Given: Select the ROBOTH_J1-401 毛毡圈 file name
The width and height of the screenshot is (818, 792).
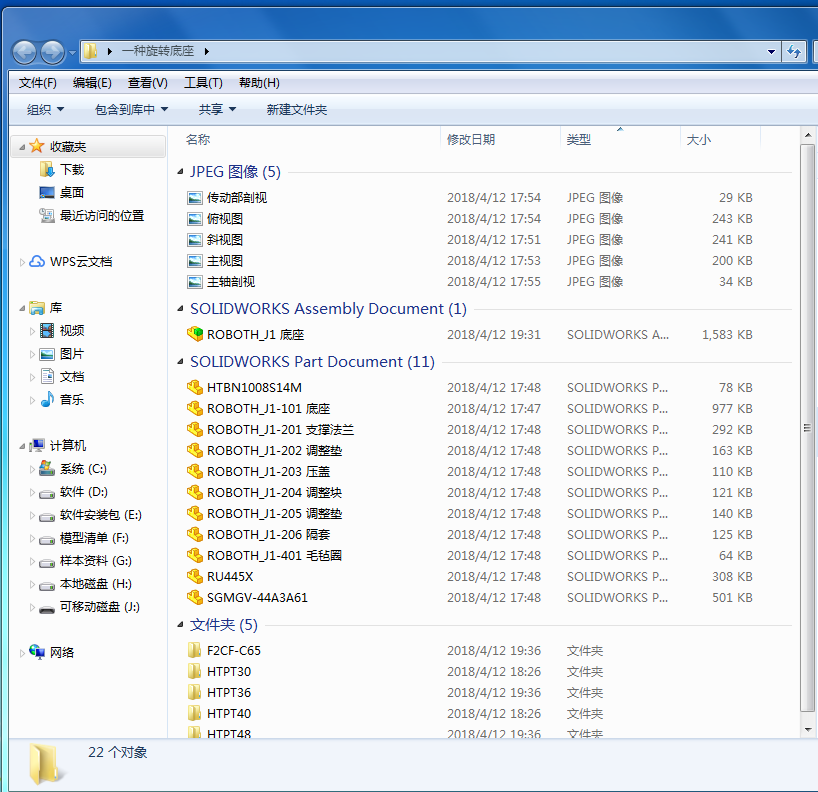Looking at the screenshot, I should click(x=274, y=556).
